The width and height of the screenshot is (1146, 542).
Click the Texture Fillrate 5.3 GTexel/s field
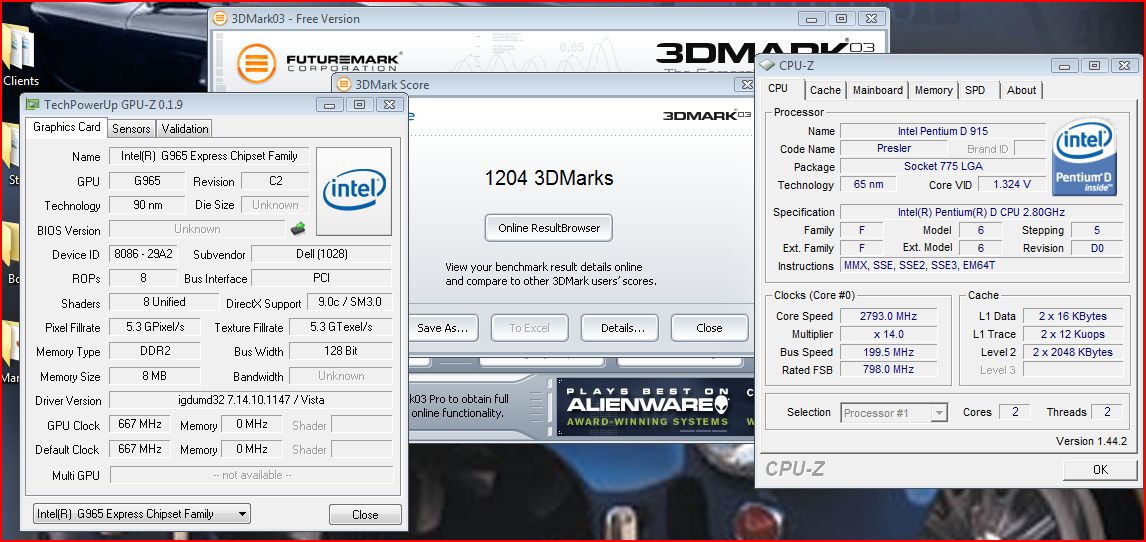[x=341, y=327]
